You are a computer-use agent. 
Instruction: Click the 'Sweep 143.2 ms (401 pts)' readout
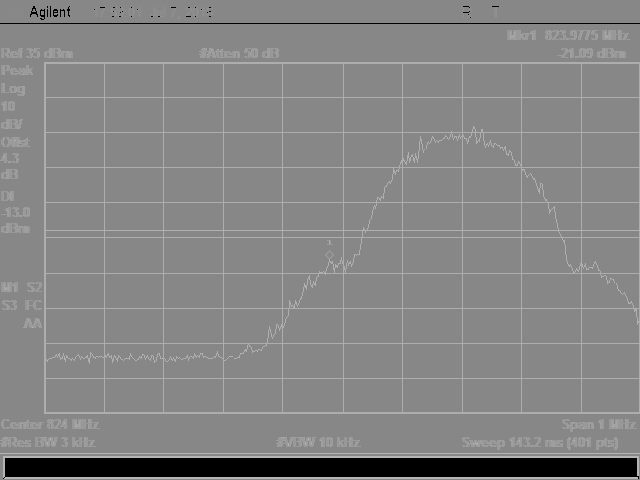tap(540, 442)
